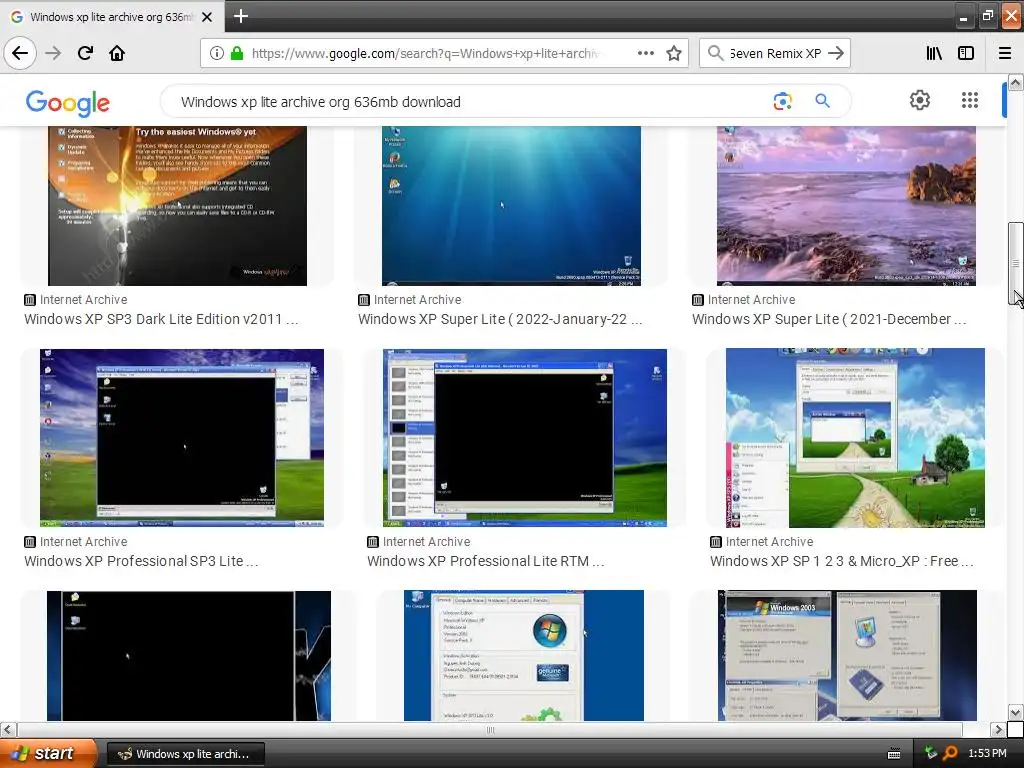Open Super Lite 2022-January-22 thumbnail
This screenshot has width=1024, height=768.
(511, 206)
